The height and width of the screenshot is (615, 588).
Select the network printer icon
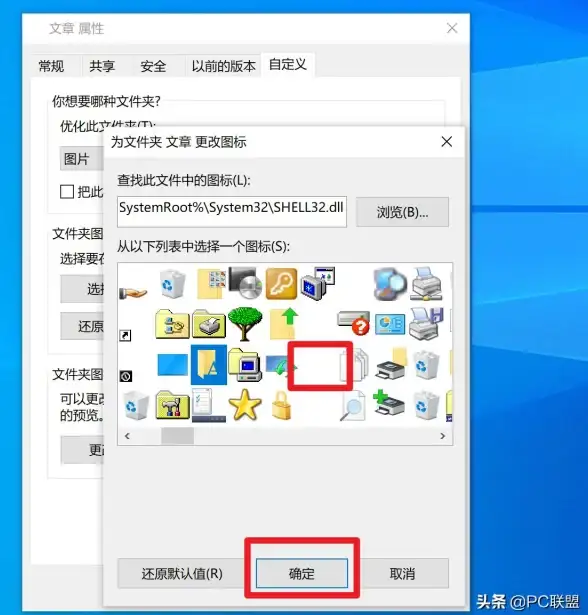tap(427, 284)
